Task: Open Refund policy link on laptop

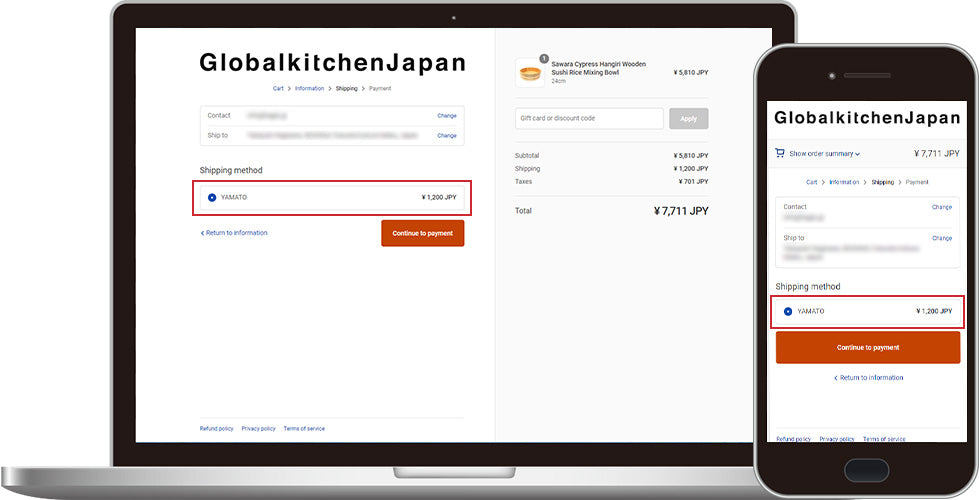Action: coord(216,429)
